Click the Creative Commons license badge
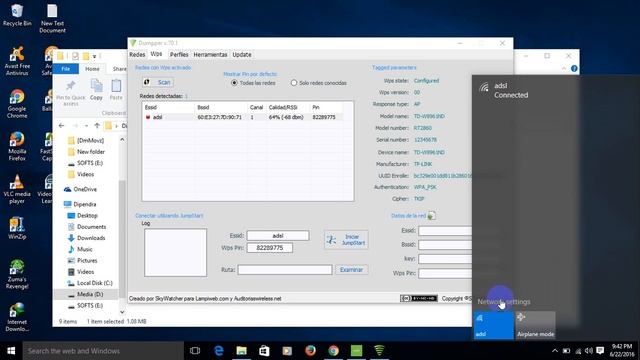Image resolution: width=640 pixels, height=360 pixels. (419, 298)
